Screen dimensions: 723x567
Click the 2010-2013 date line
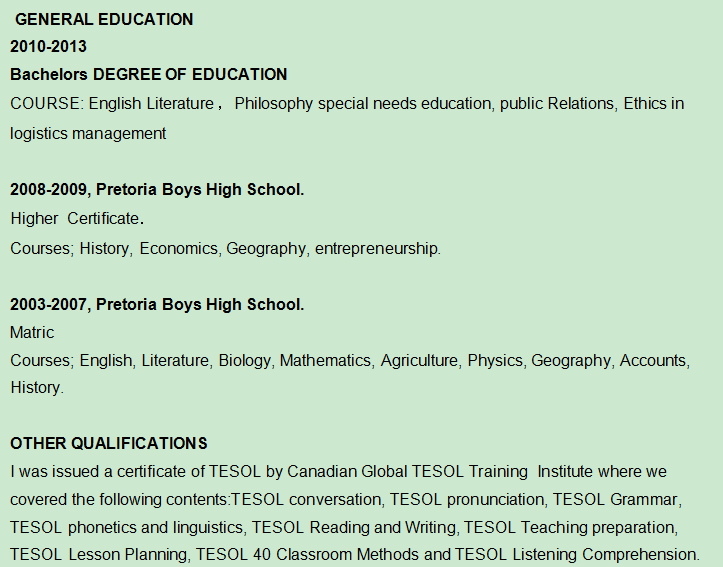tap(48, 47)
